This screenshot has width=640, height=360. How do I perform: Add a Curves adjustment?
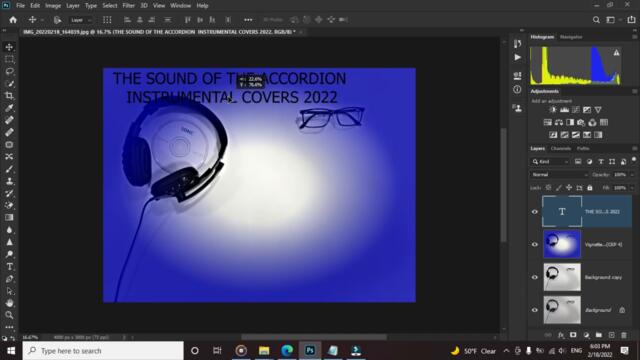pyautogui.click(x=576, y=110)
